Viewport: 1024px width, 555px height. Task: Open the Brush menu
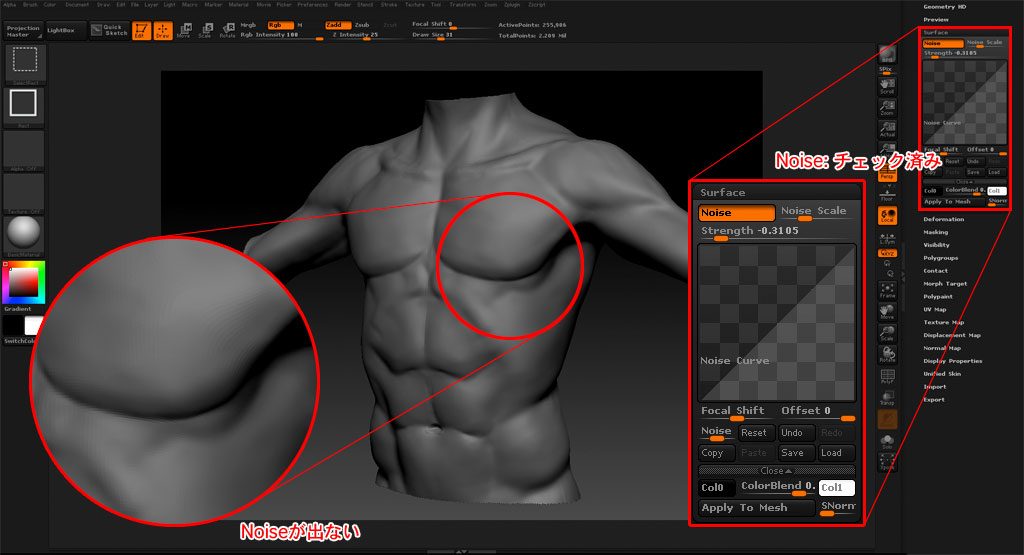click(x=30, y=5)
